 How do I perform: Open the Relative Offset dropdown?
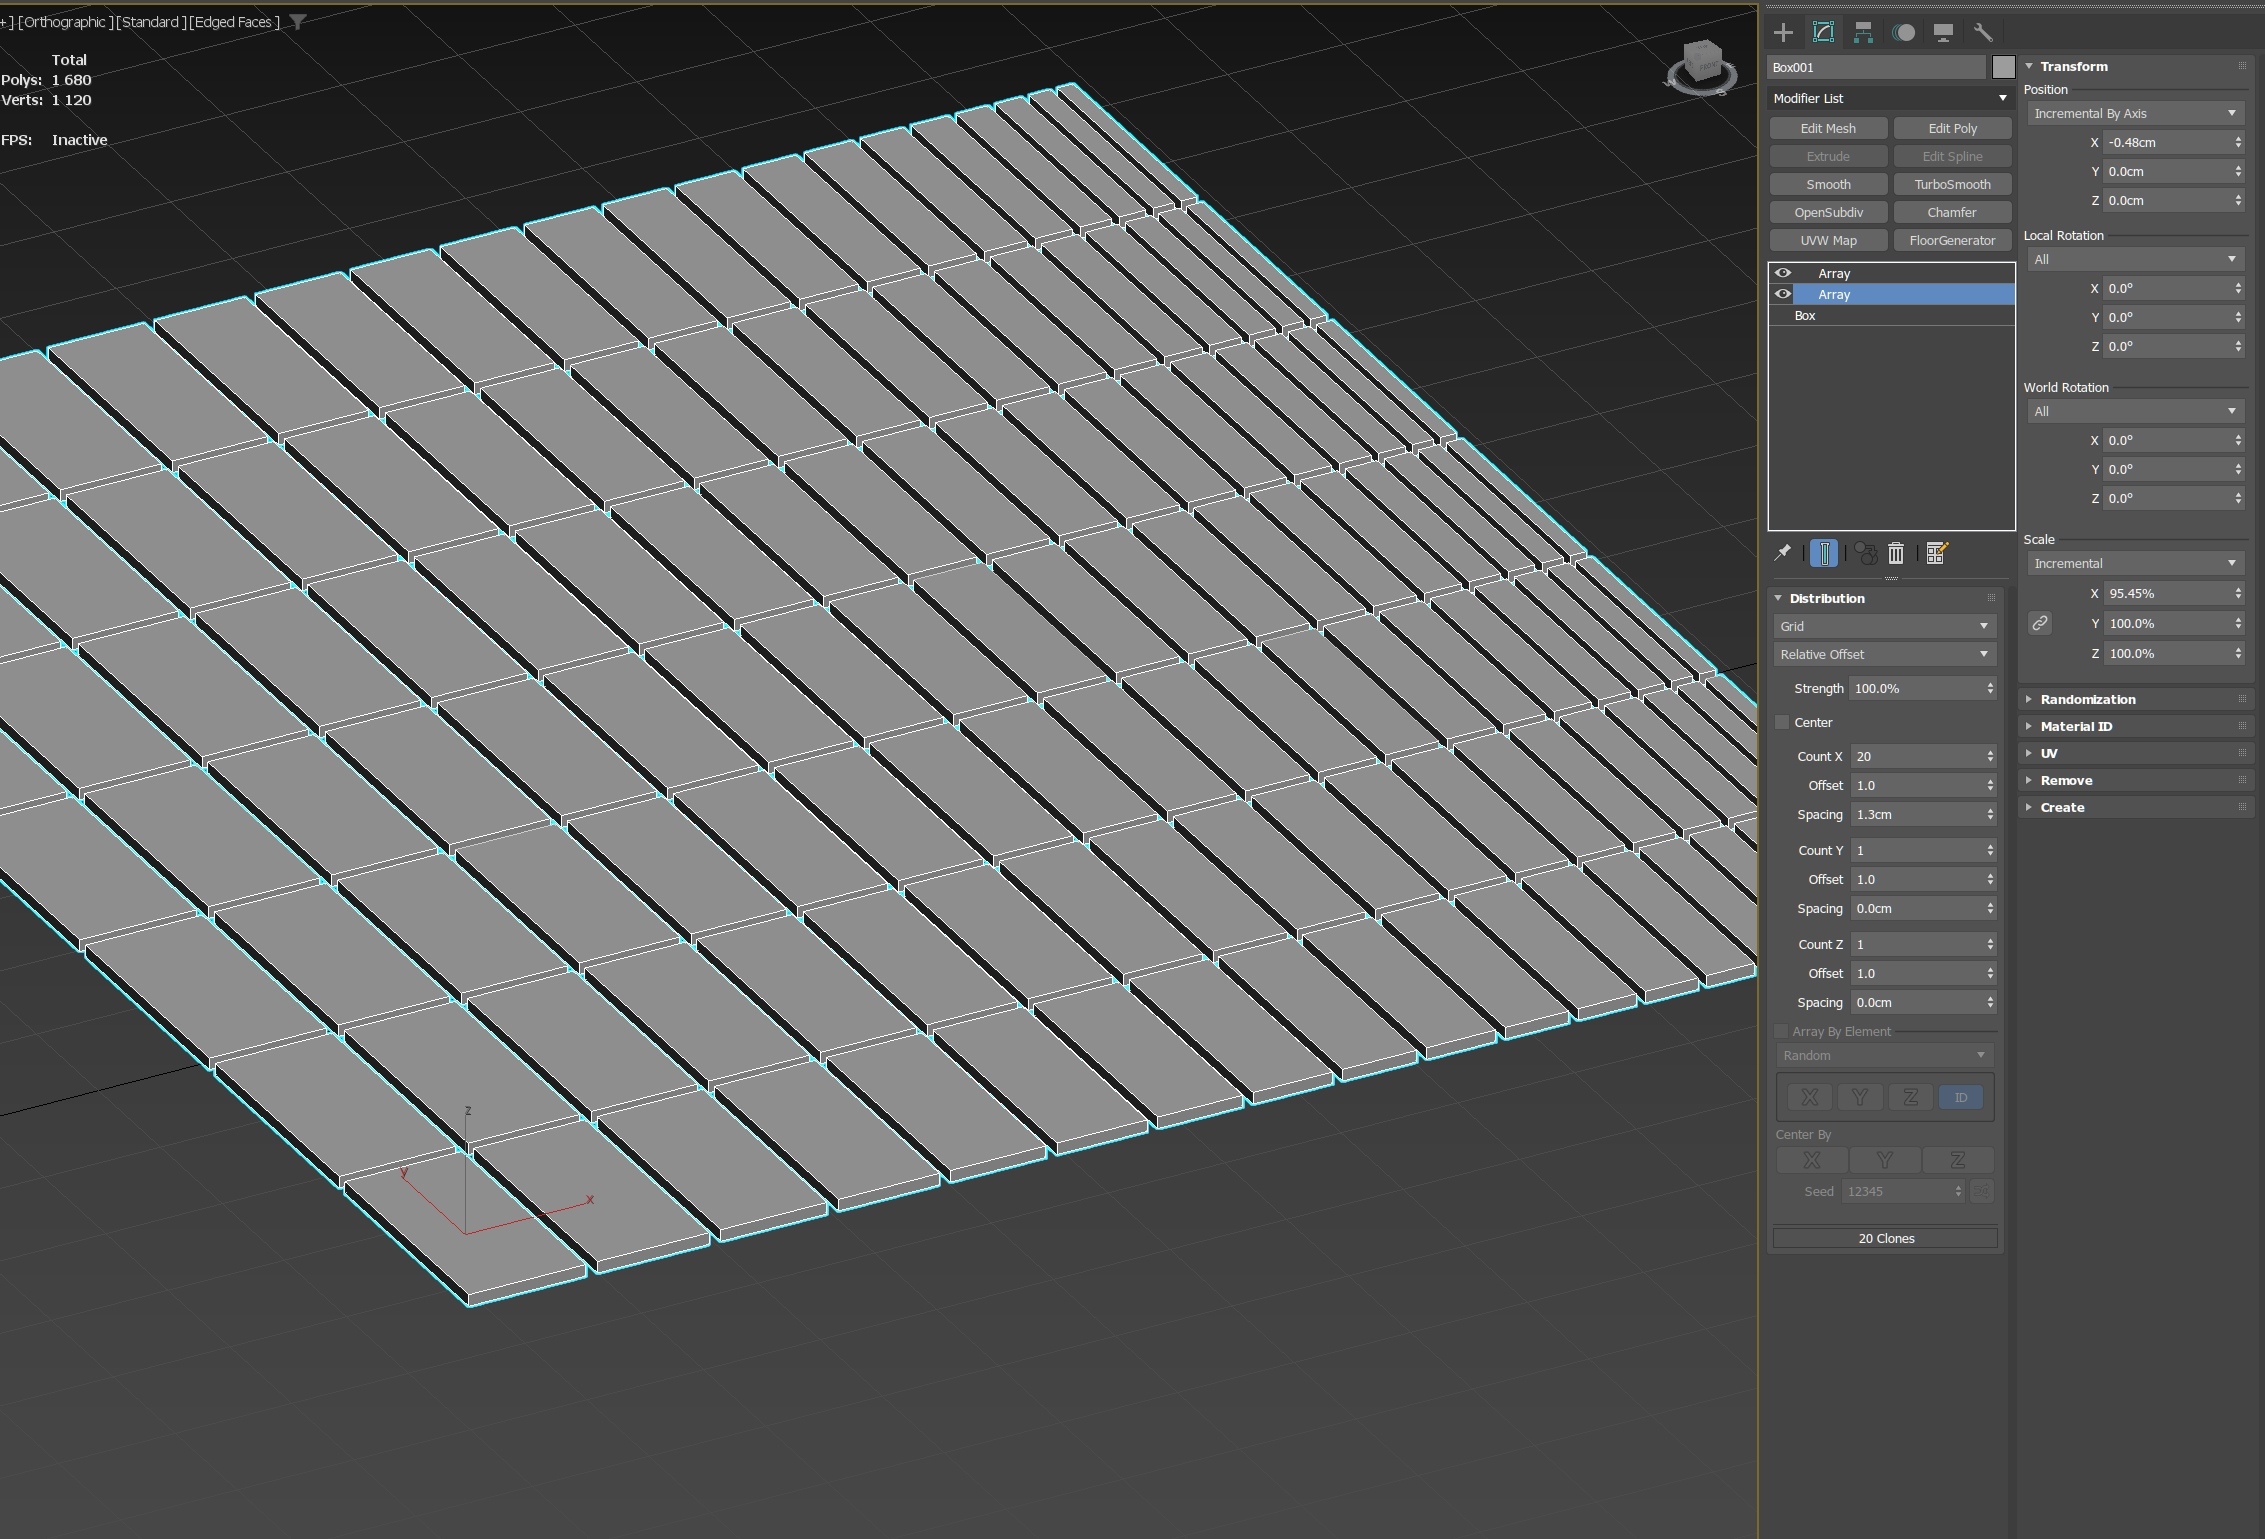(x=1885, y=654)
